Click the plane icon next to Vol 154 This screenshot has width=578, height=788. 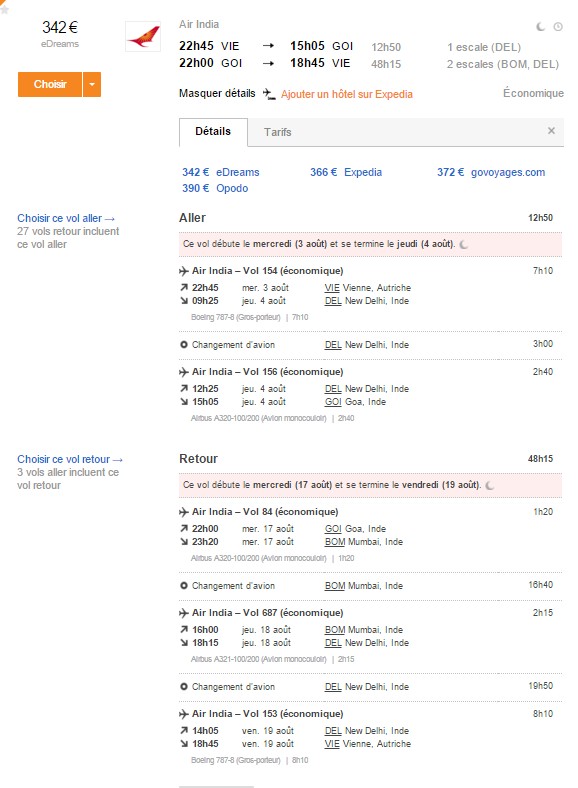tap(184, 271)
